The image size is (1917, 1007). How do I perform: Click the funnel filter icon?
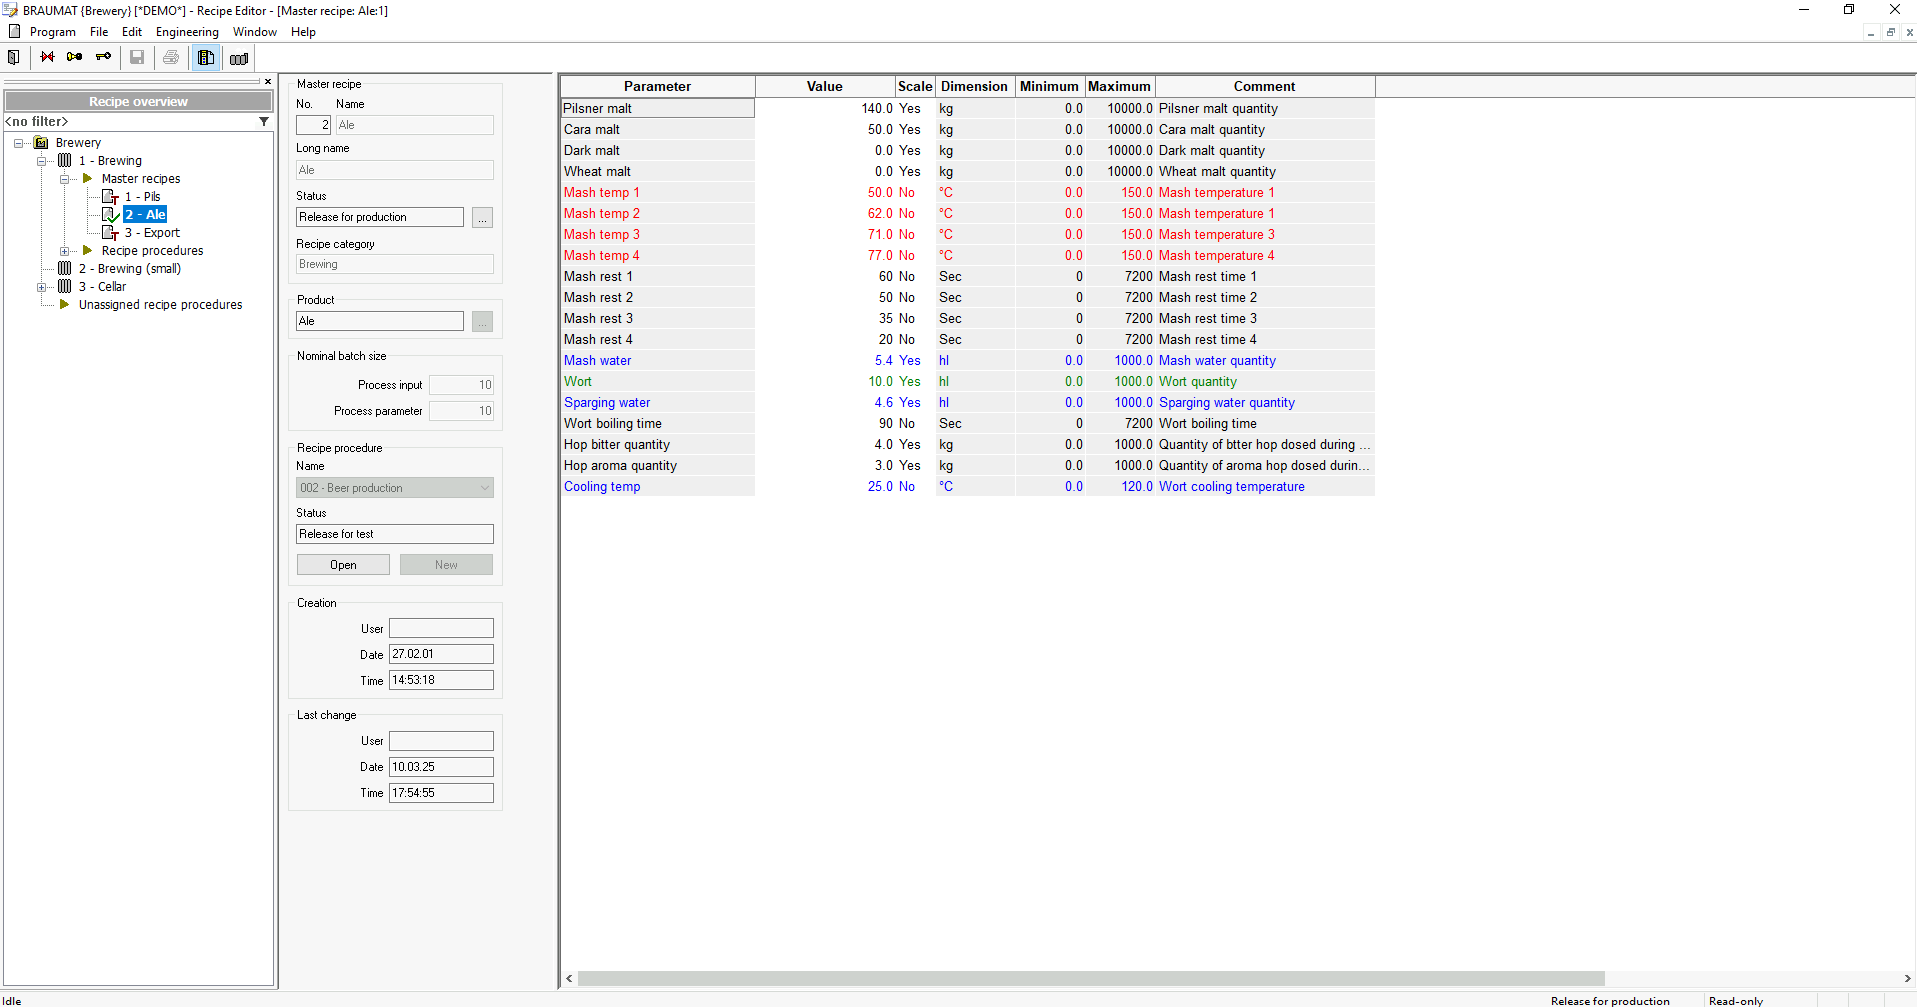(x=264, y=122)
